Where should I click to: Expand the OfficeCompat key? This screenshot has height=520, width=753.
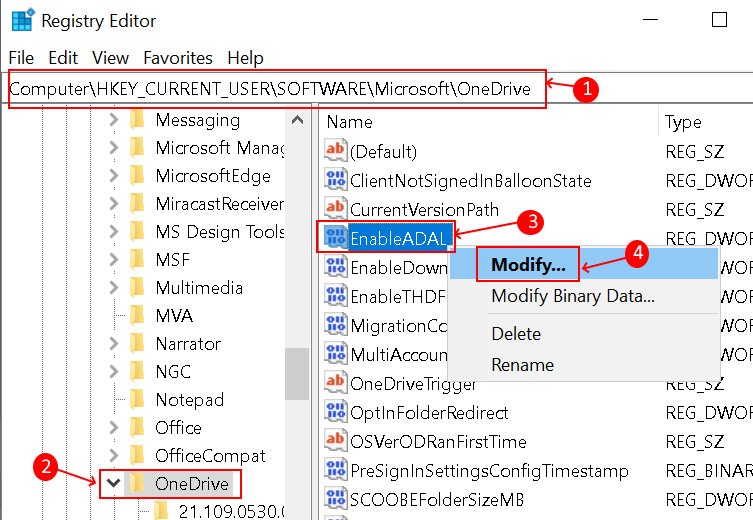(x=113, y=455)
